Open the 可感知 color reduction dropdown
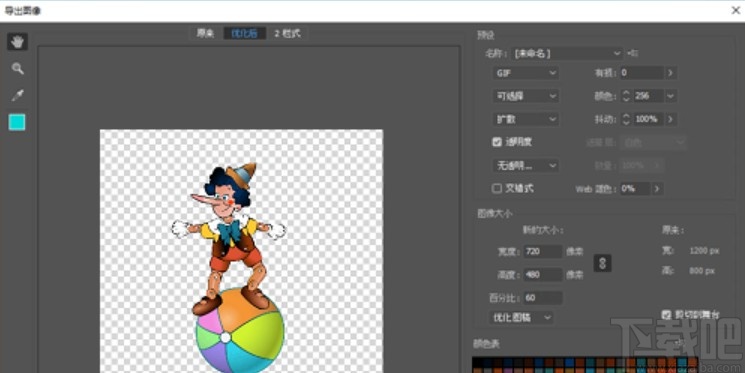 click(x=525, y=96)
